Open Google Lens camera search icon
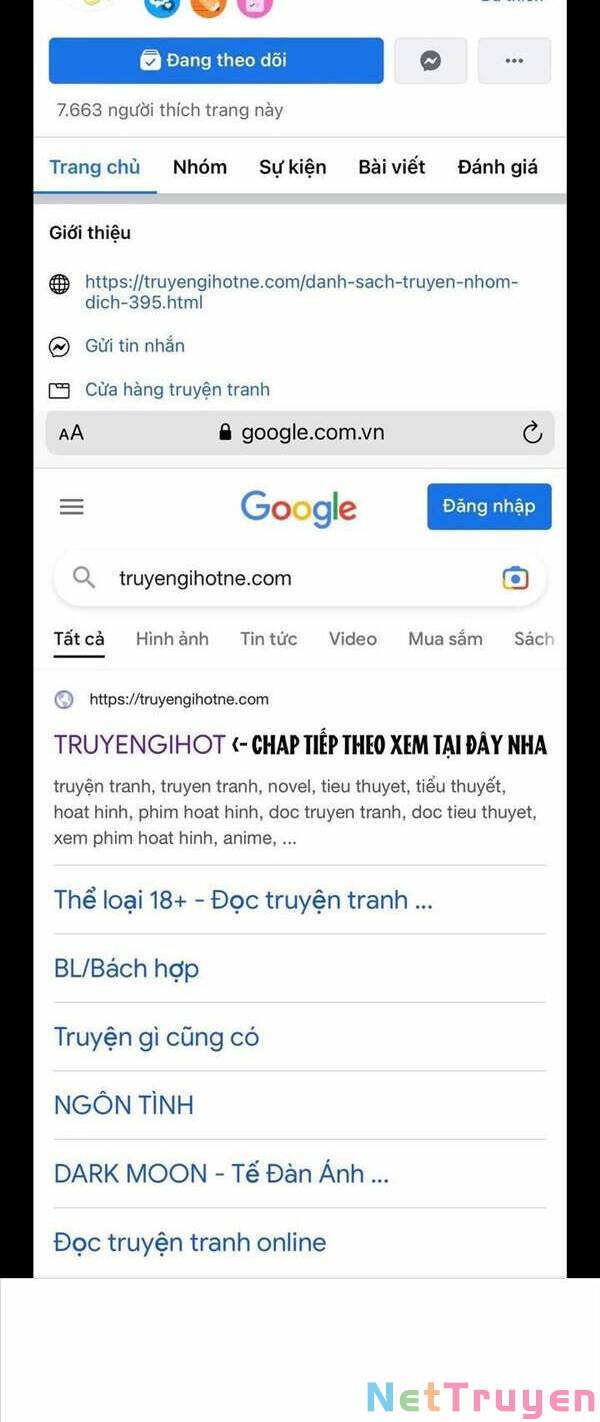Image resolution: width=600 pixels, height=1422 pixels. pos(515,578)
